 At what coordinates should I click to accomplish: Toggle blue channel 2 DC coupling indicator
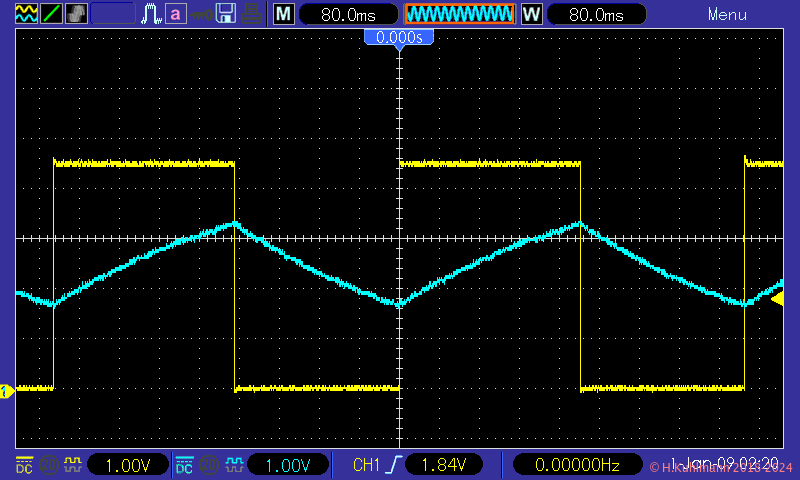(184, 465)
